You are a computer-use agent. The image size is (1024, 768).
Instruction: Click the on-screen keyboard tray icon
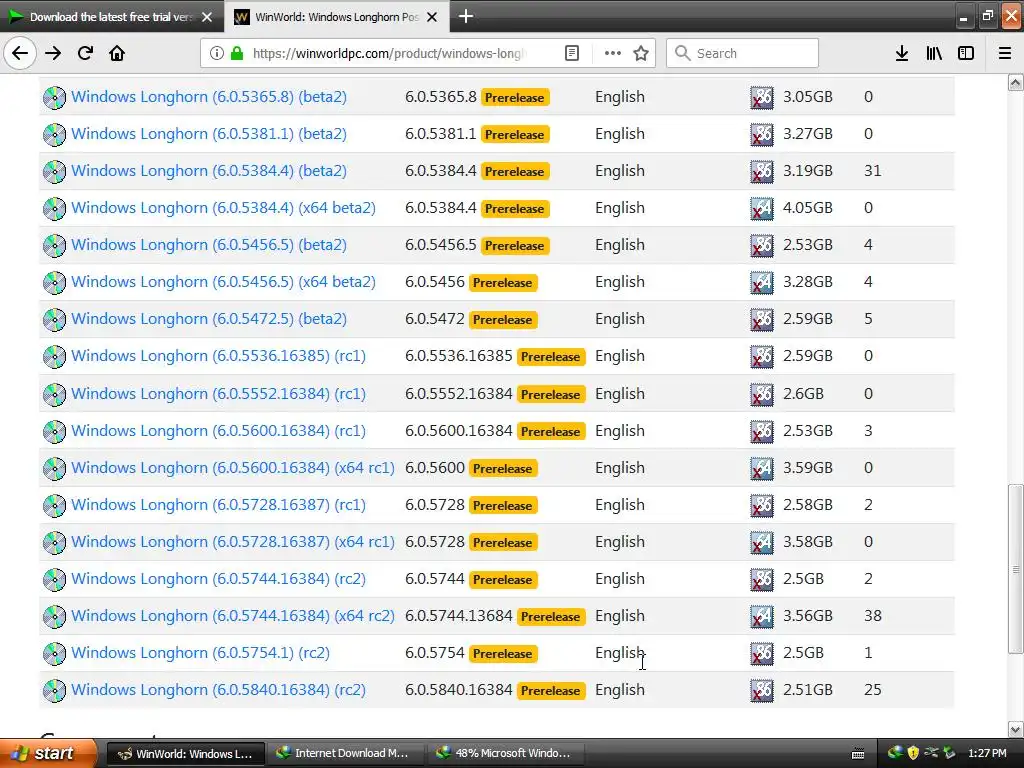tap(858, 754)
